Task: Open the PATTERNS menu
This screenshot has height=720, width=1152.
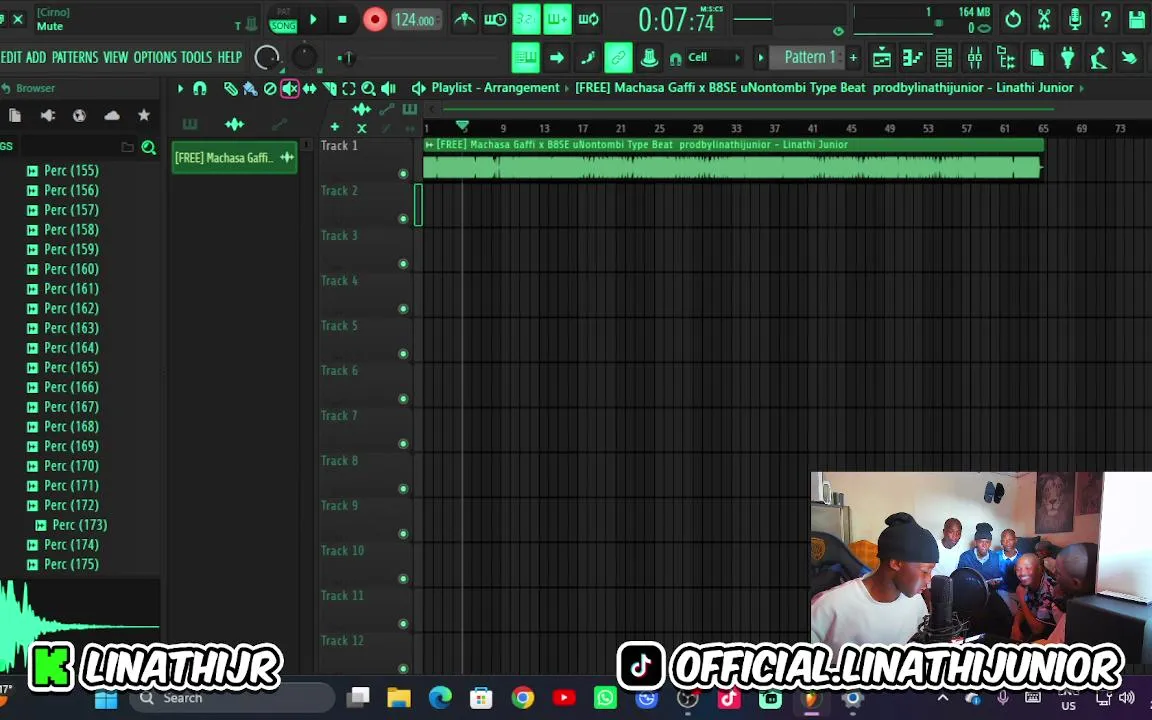Action: point(74,57)
